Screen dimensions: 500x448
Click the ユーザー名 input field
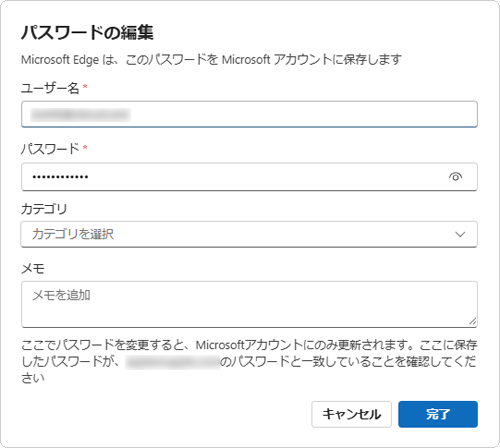[249, 114]
